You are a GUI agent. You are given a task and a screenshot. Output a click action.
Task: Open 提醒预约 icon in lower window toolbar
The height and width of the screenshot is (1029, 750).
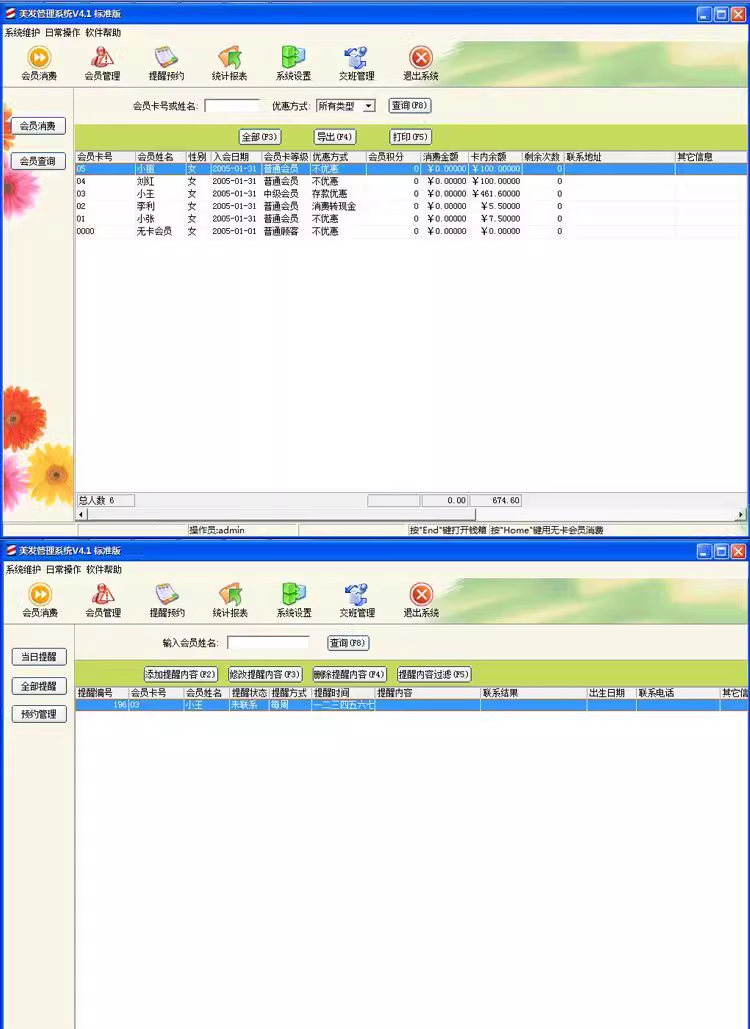pyautogui.click(x=167, y=600)
